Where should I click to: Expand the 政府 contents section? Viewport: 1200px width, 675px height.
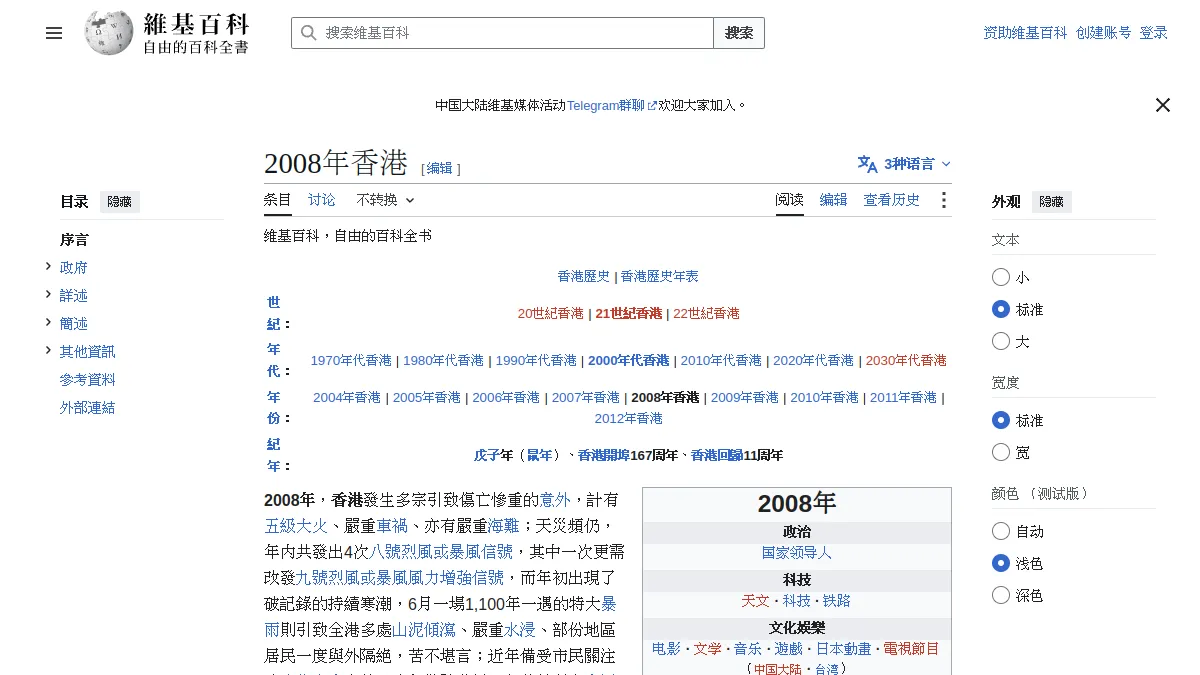48,266
